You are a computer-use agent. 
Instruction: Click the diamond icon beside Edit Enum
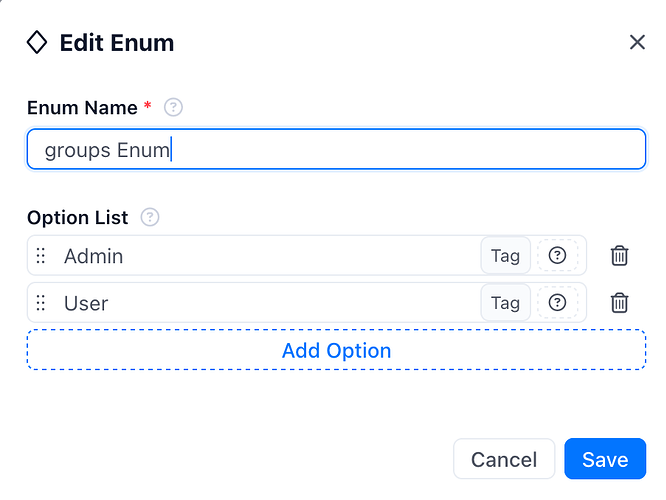(x=37, y=42)
